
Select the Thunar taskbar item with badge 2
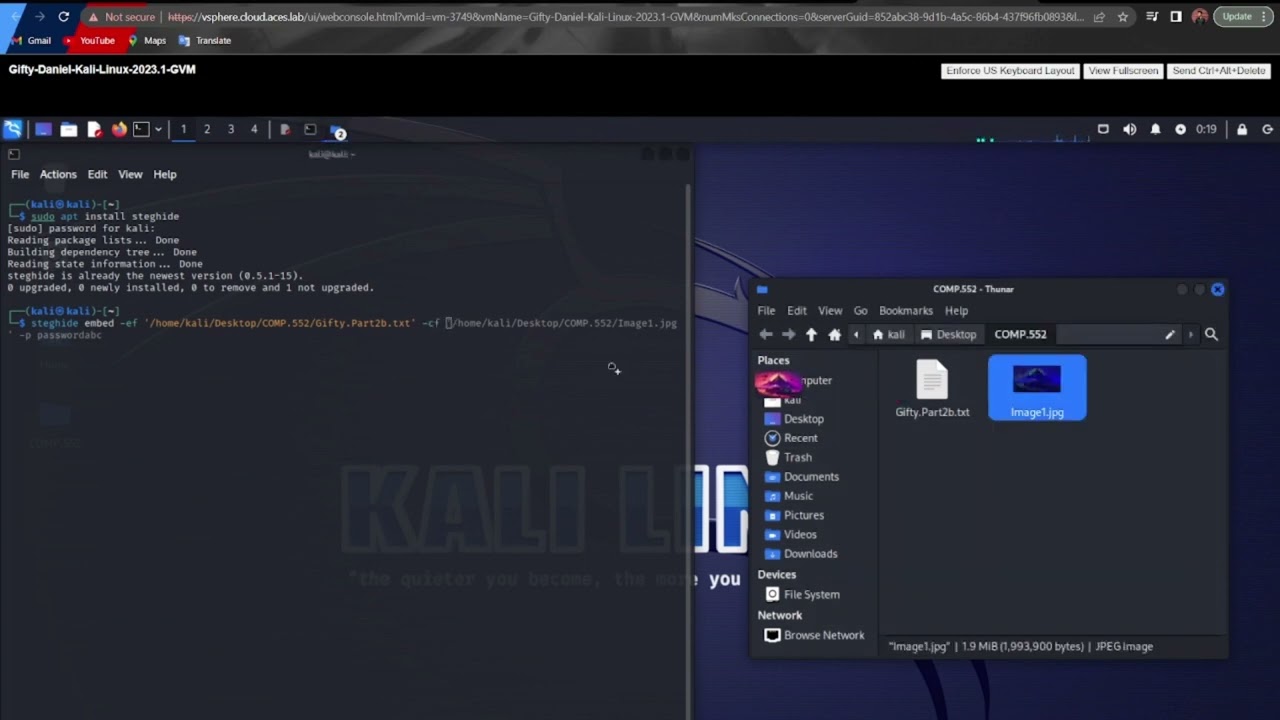338,131
